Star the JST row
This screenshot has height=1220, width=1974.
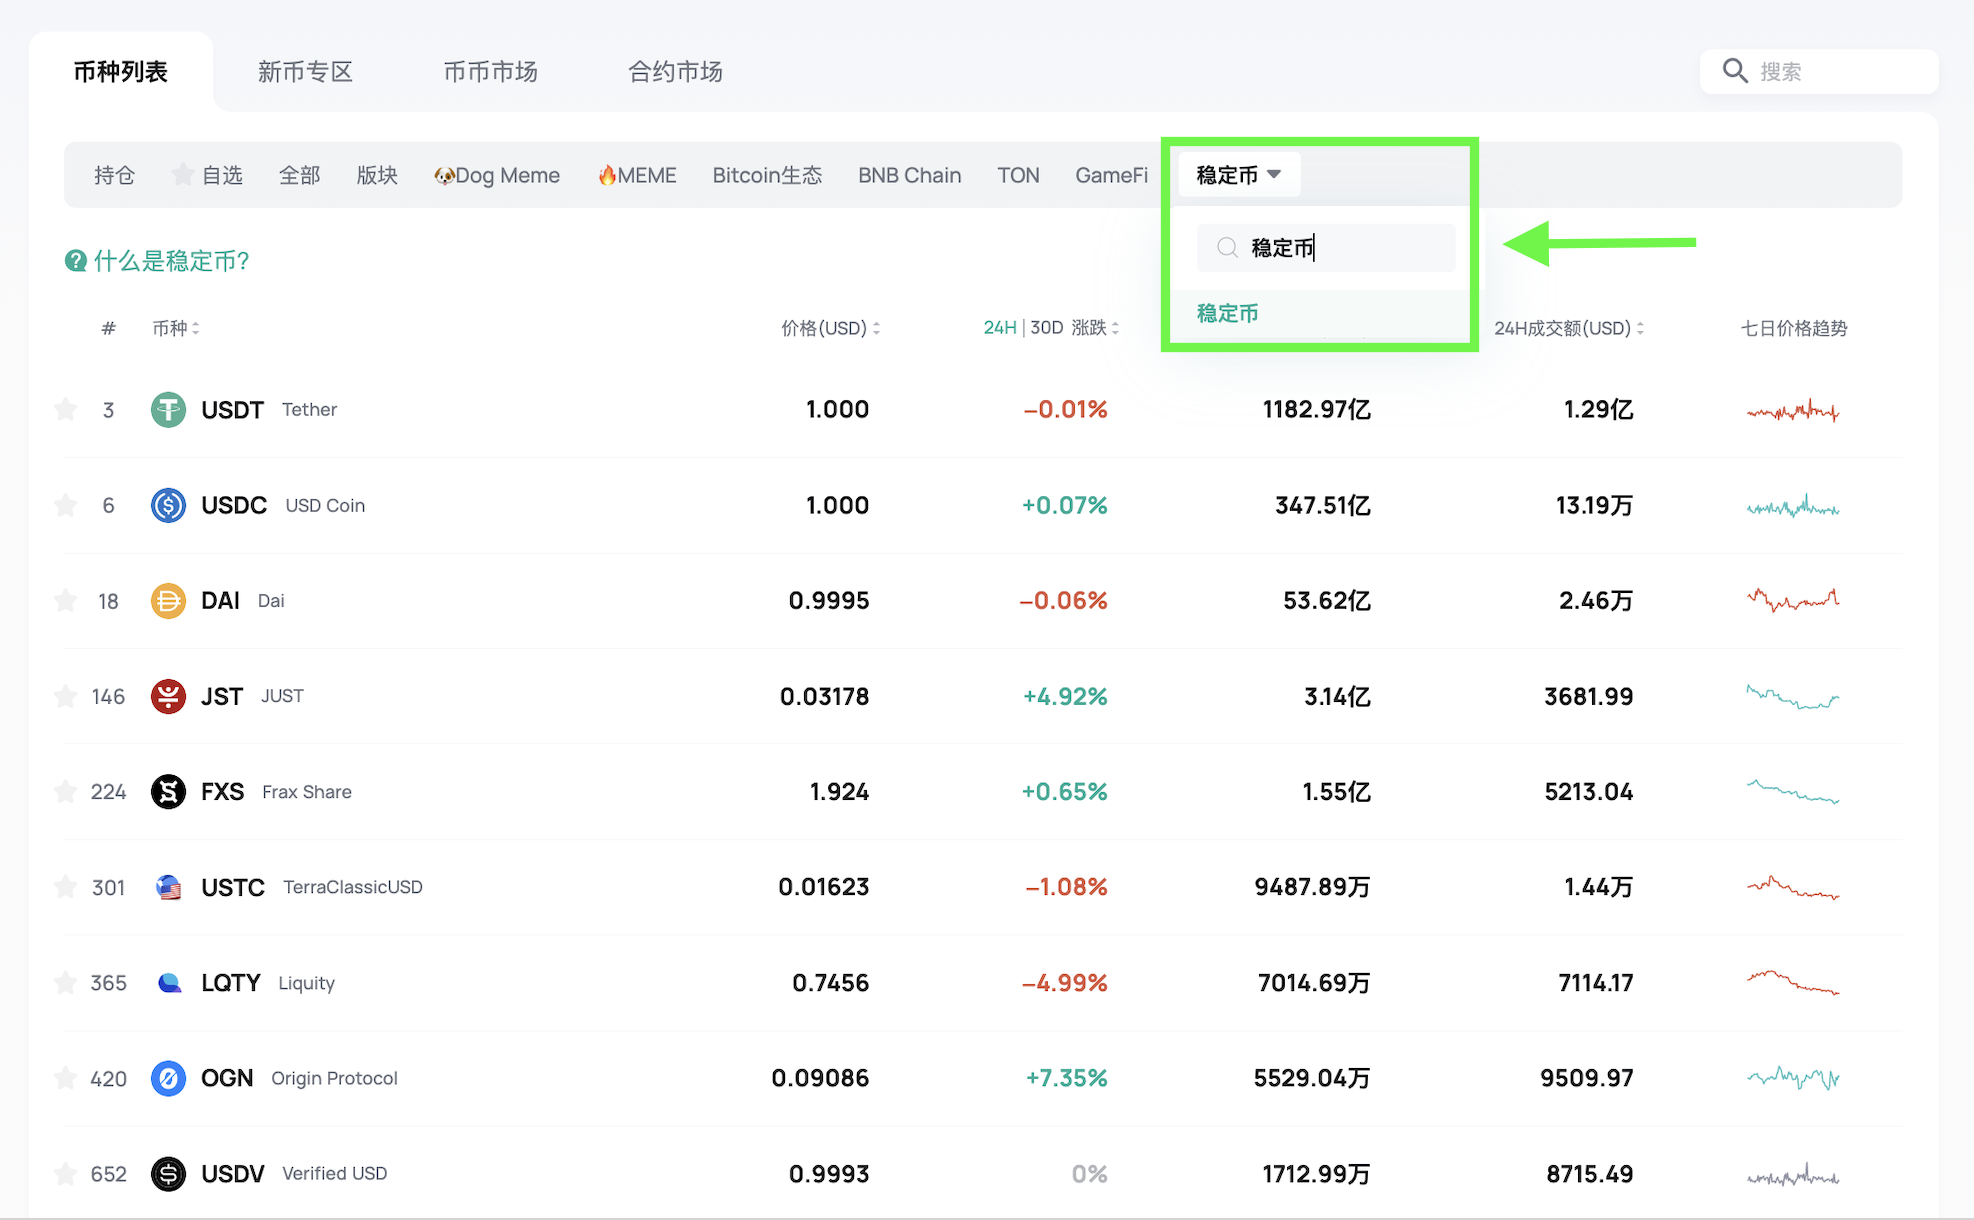pos(66,696)
